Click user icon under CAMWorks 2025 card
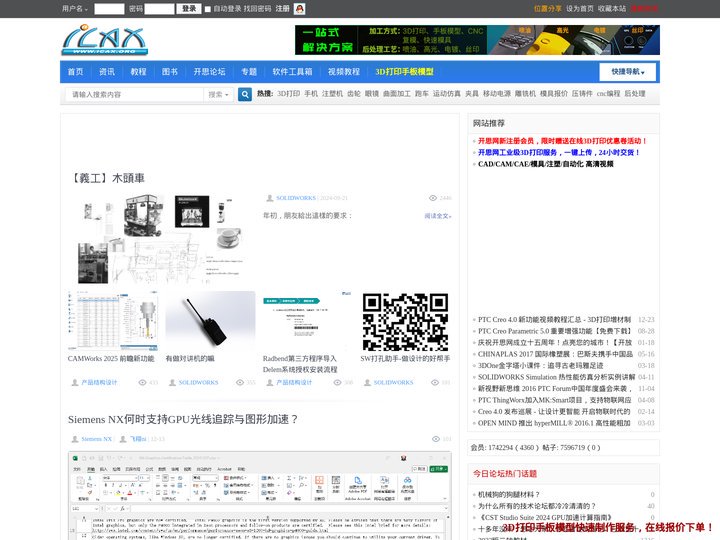Viewport: 720px width, 540px height. tap(75, 382)
